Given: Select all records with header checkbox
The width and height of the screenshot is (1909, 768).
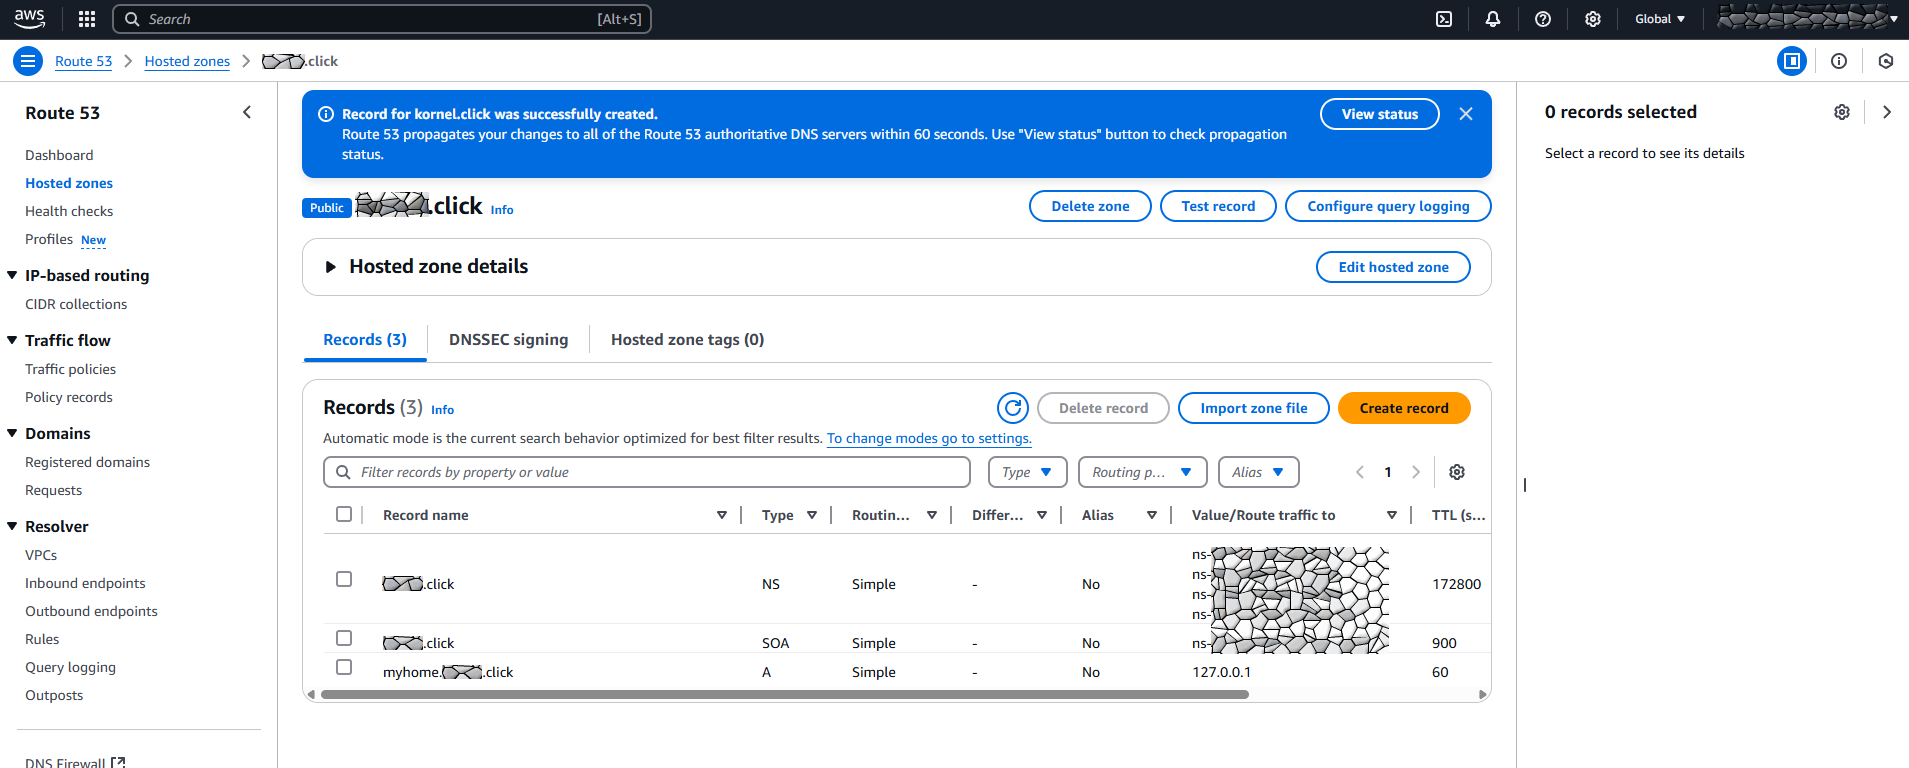Looking at the screenshot, I should (344, 514).
